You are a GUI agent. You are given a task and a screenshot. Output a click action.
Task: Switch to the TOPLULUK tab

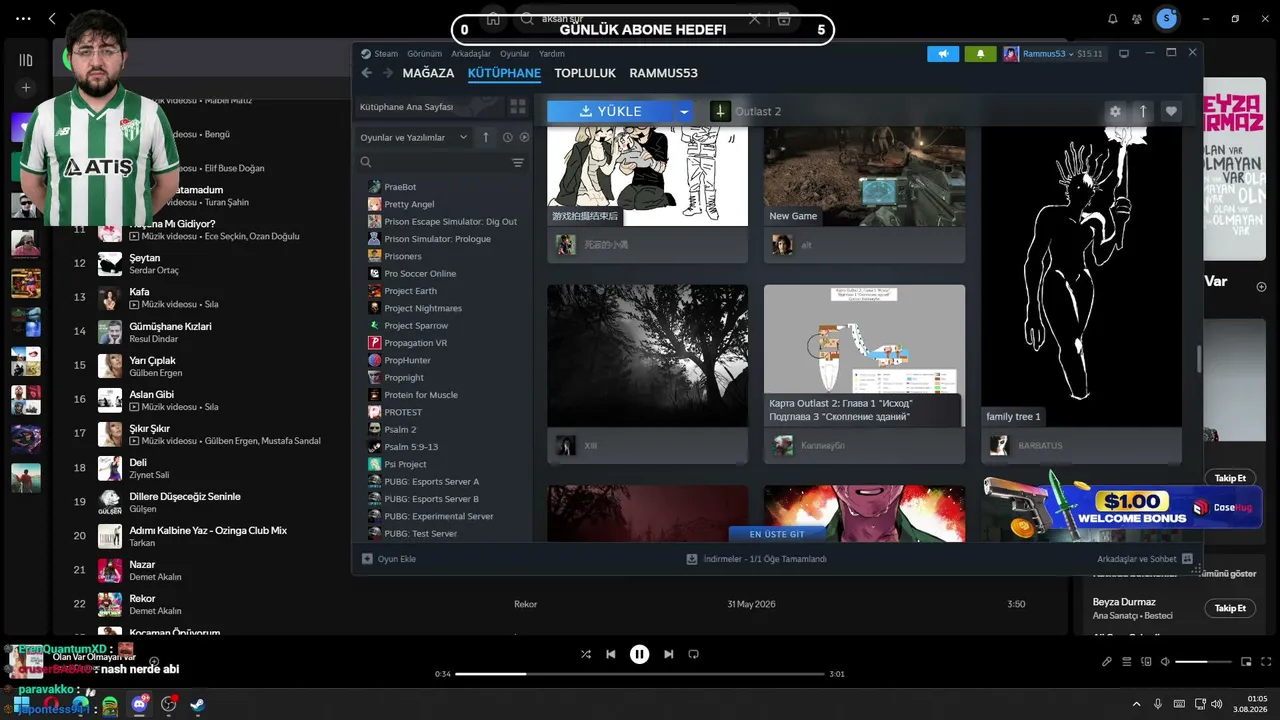click(x=585, y=73)
